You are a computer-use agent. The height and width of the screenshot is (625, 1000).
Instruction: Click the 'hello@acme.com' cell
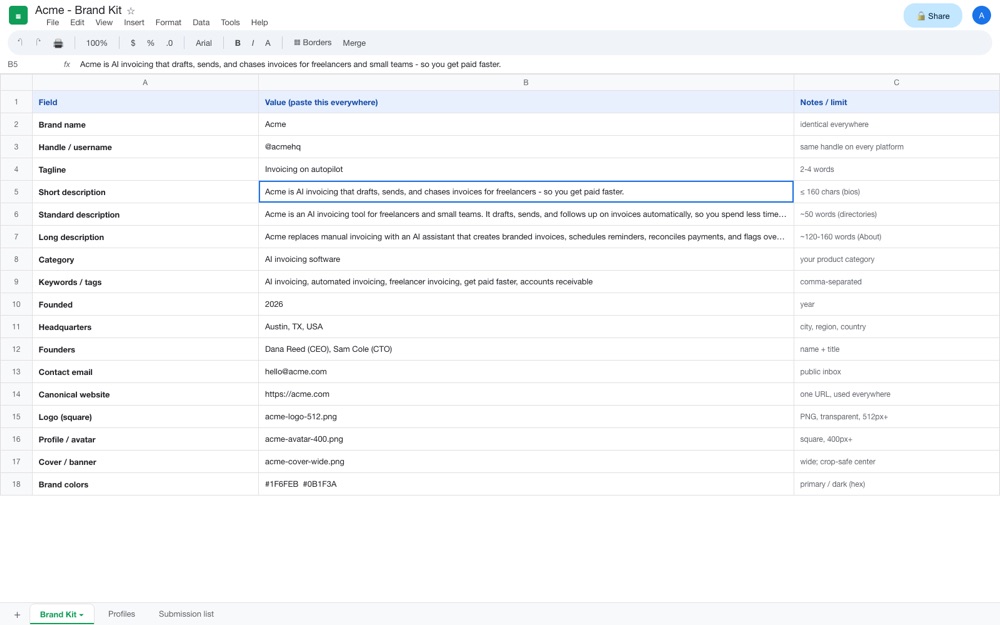526,372
